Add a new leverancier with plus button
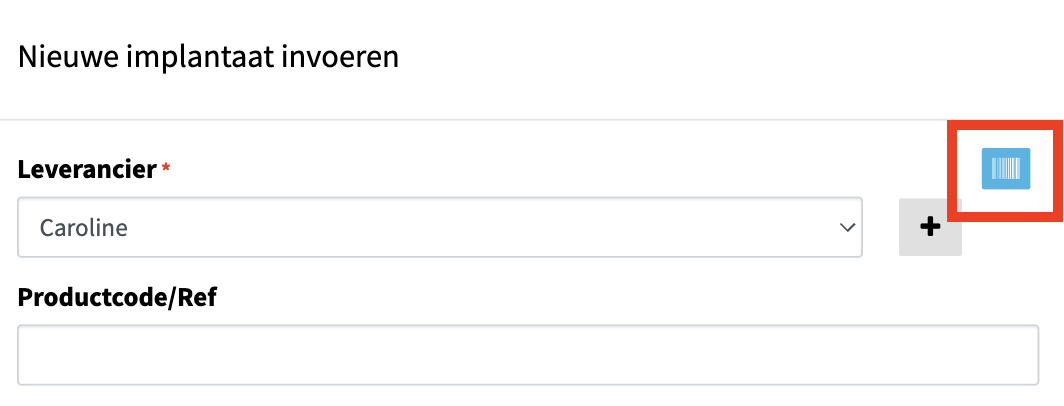 [x=930, y=227]
